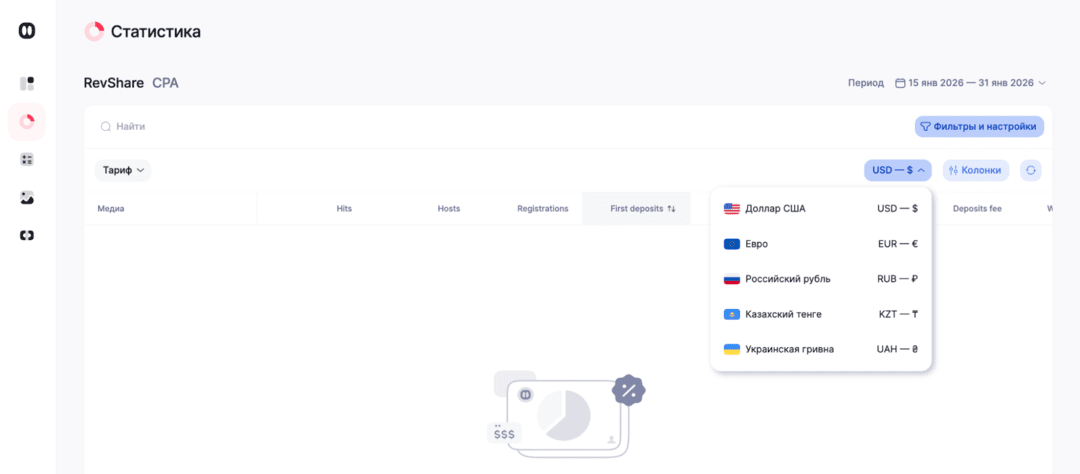
Task: Click the sort arrows on First deposits
Action: 672,209
